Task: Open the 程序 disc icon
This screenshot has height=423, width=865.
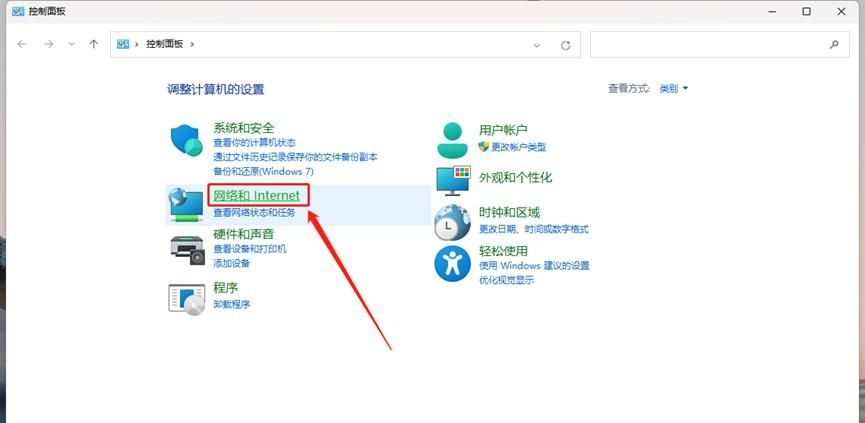Action: pos(187,299)
